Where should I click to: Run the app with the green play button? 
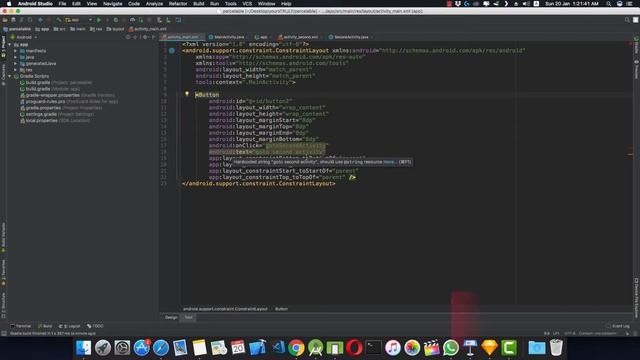(x=99, y=20)
